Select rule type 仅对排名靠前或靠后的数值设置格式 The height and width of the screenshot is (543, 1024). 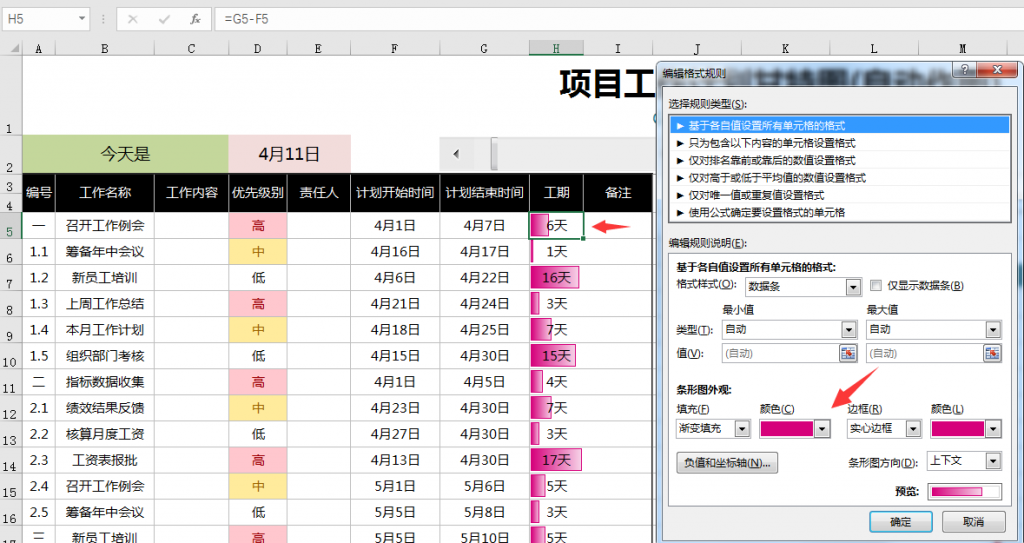point(839,160)
